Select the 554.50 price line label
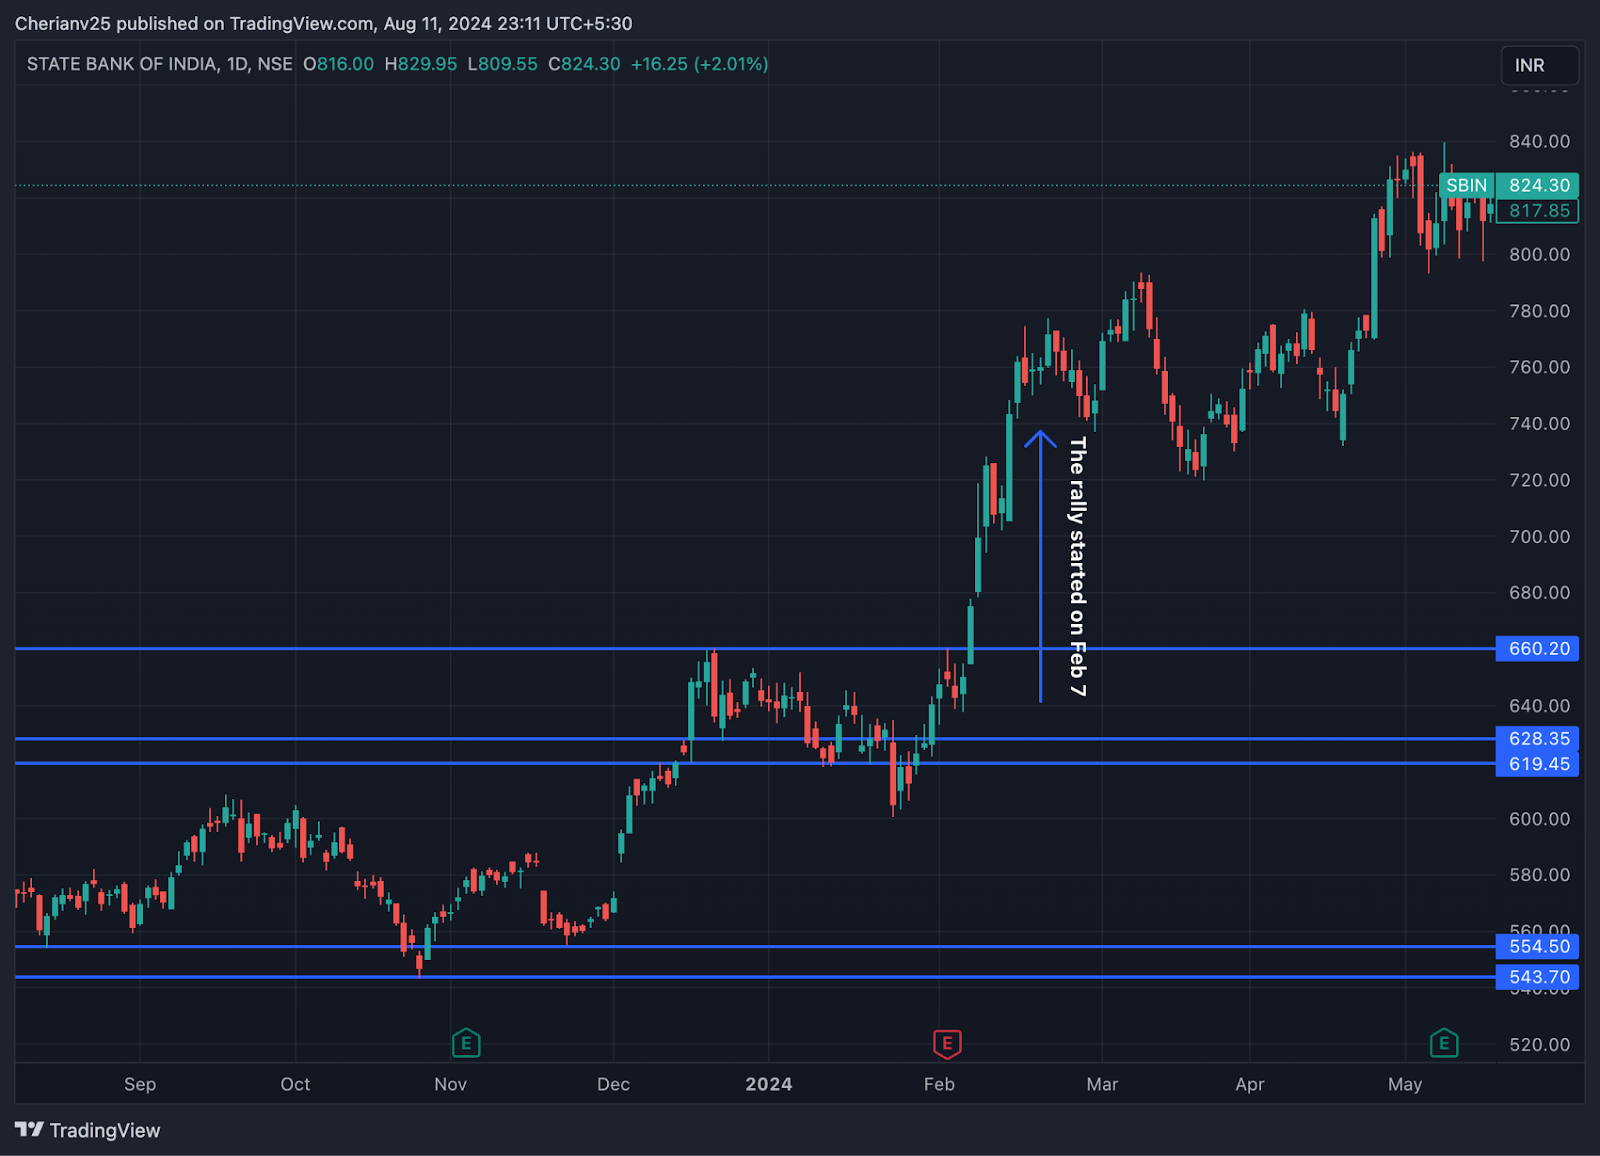The width and height of the screenshot is (1600, 1156). tap(1538, 946)
